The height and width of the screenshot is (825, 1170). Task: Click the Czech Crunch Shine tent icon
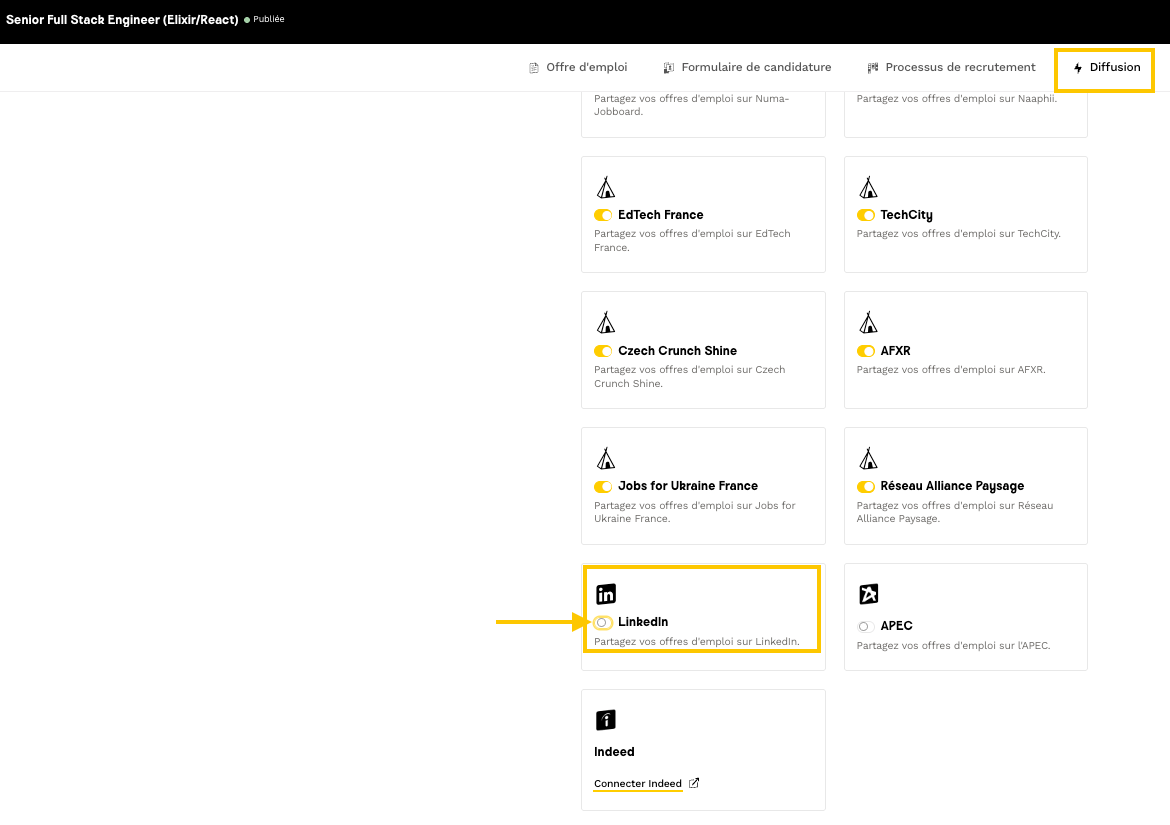pos(606,322)
